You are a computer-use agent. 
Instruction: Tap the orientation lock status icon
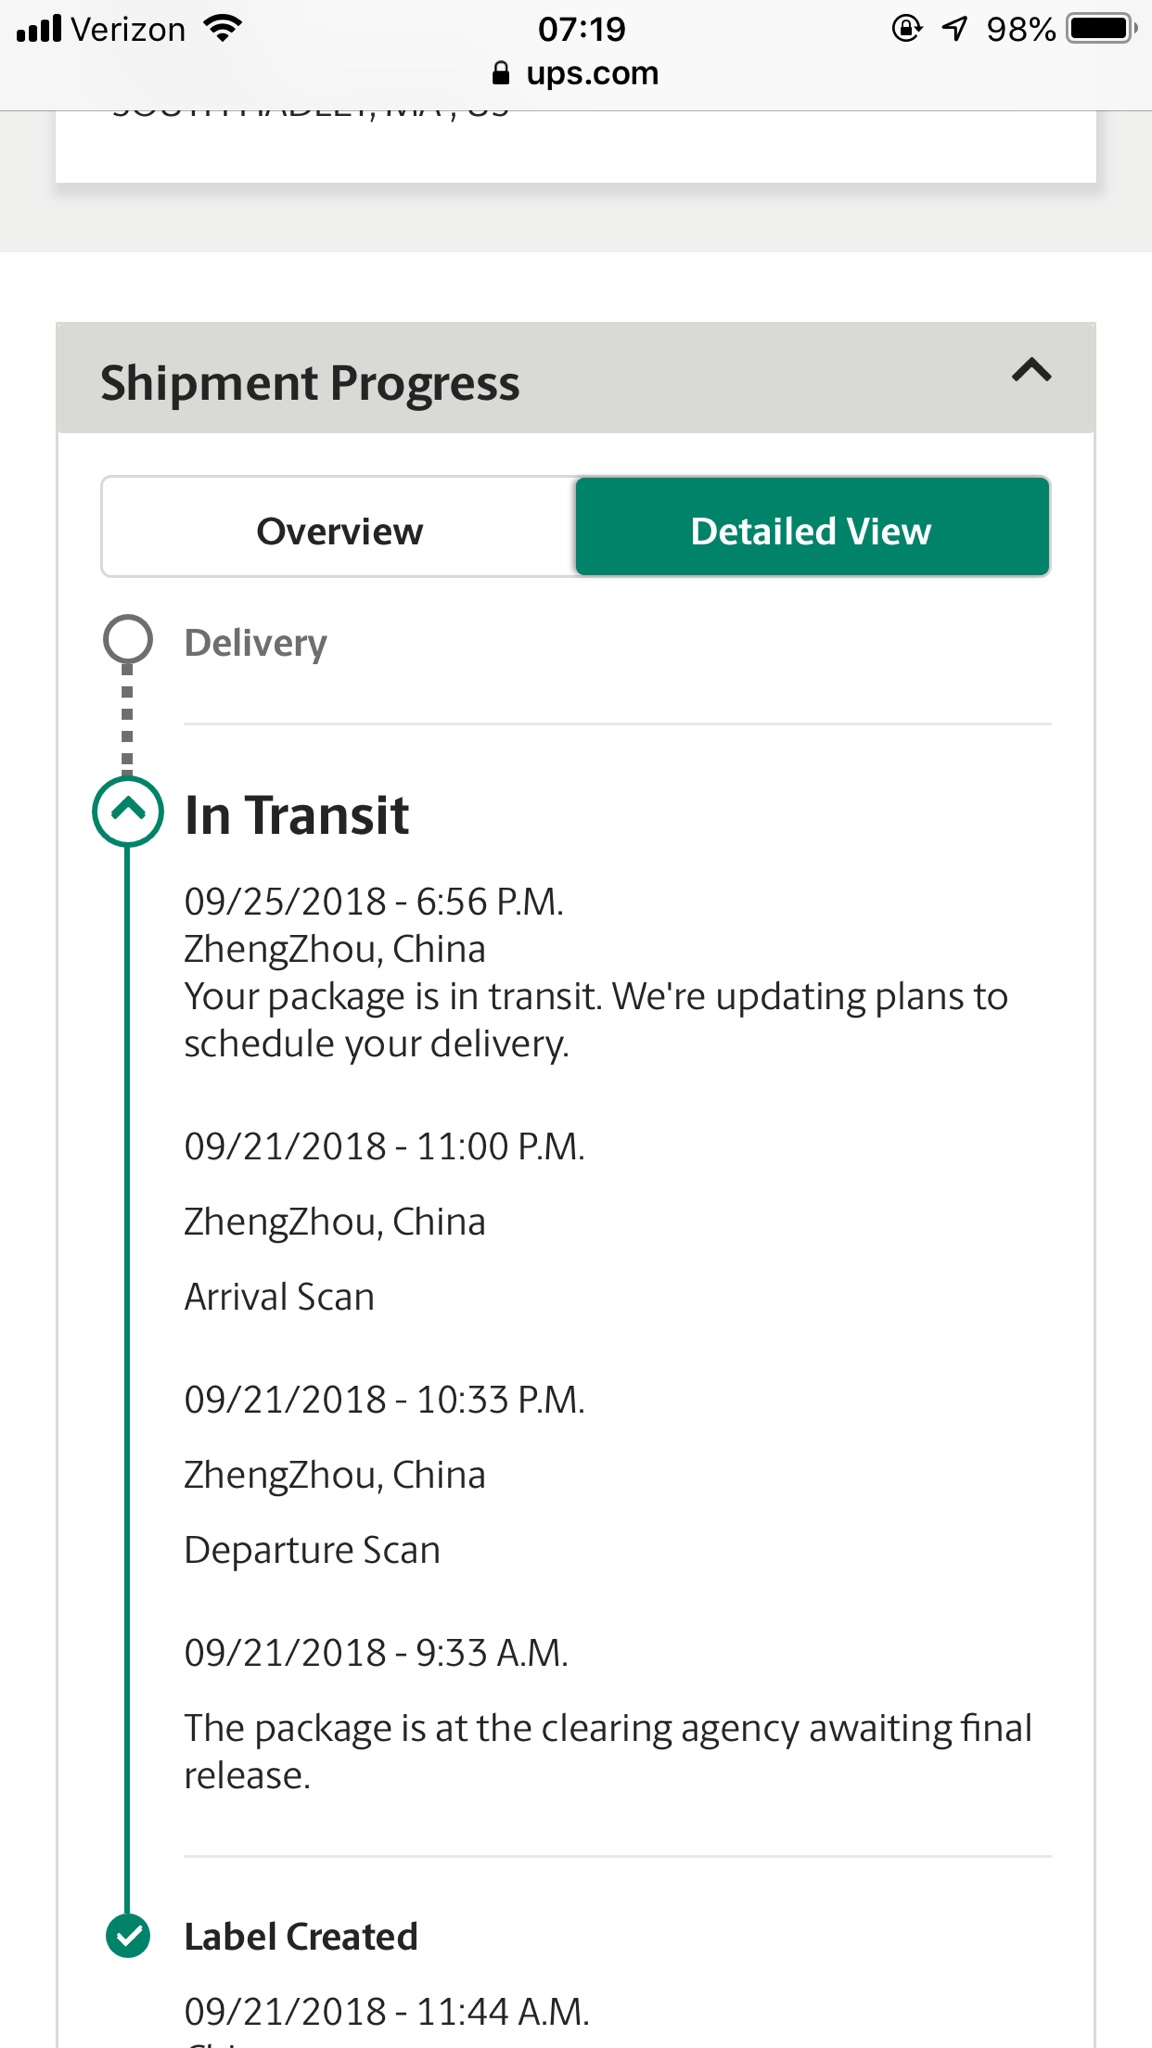906,28
